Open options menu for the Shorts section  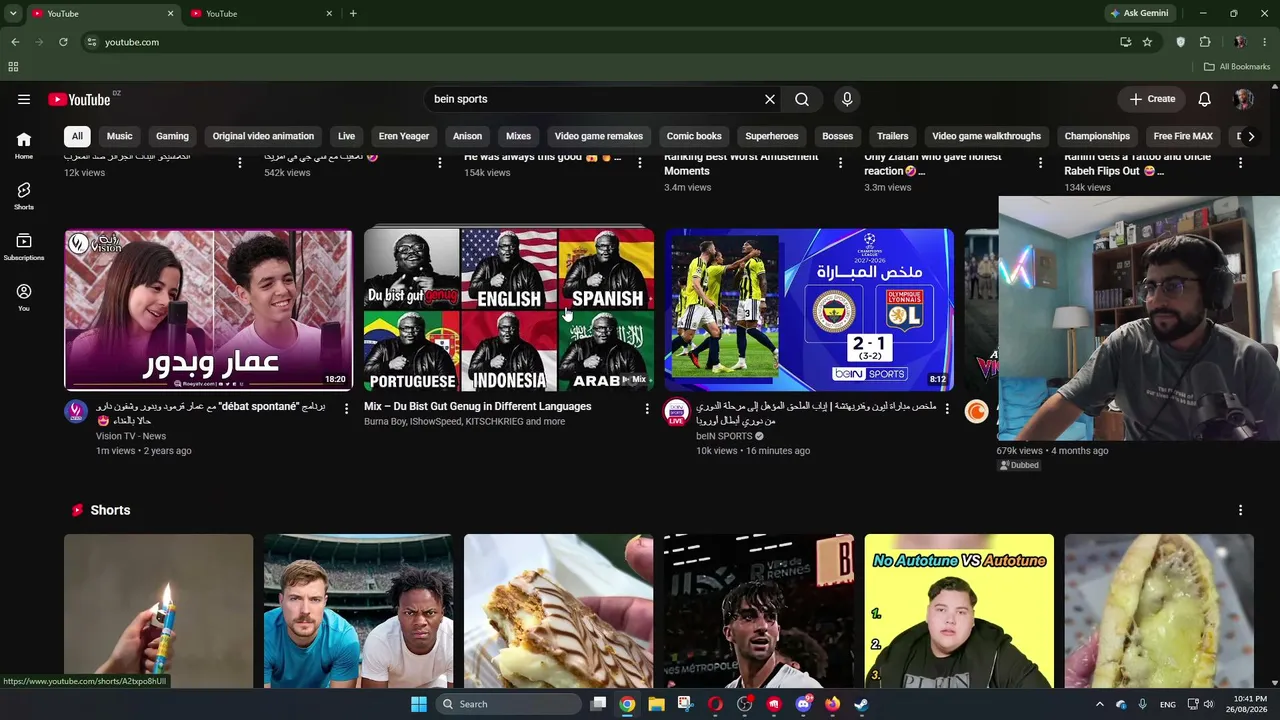pos(1240,510)
